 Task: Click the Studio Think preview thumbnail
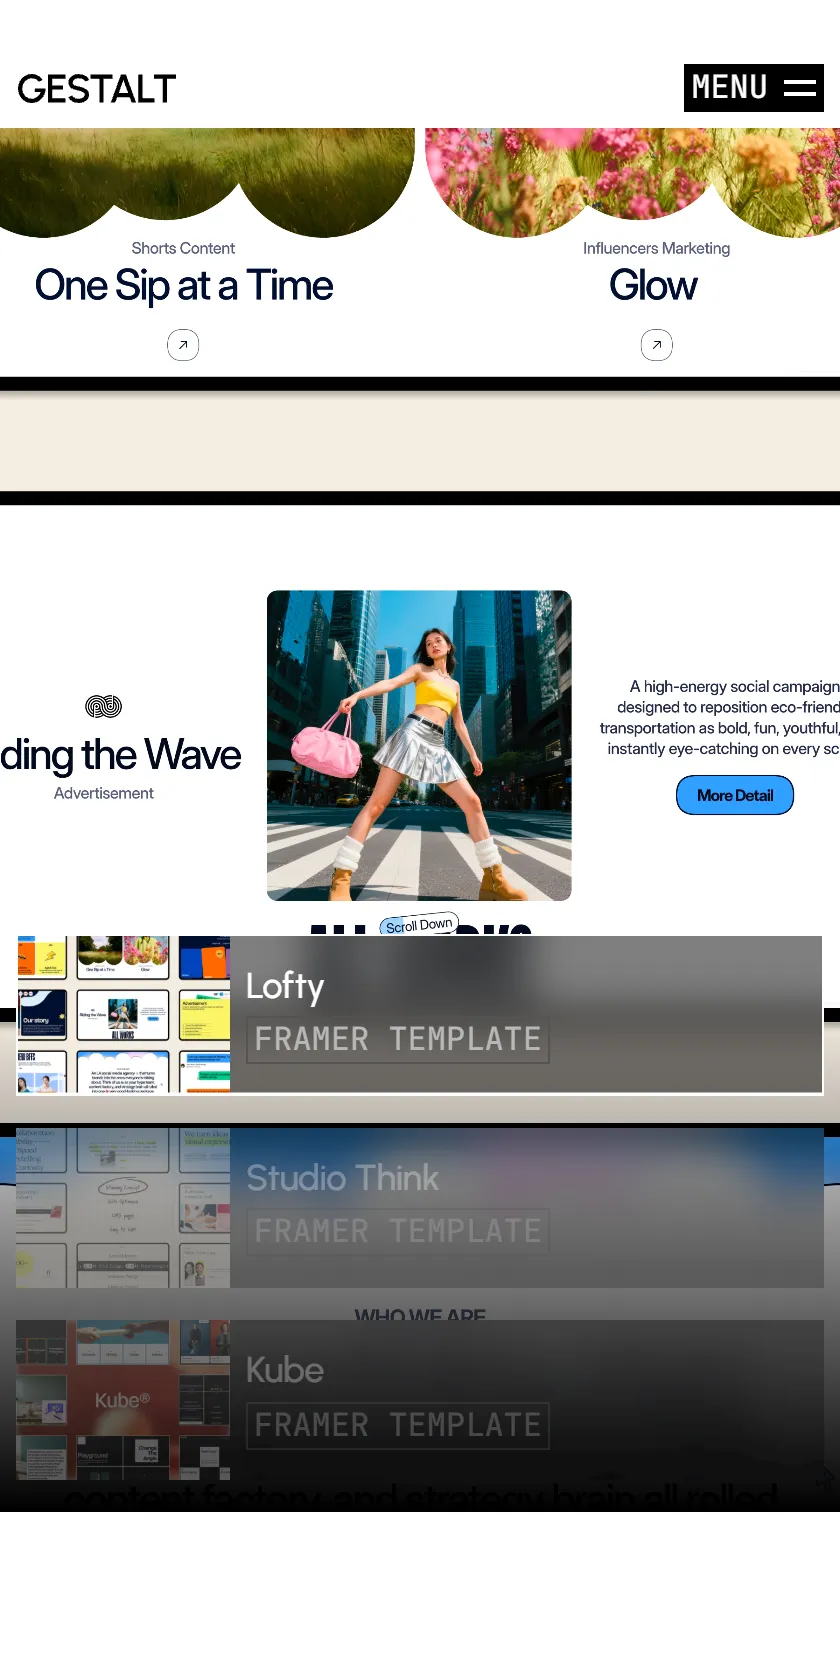(x=123, y=1207)
